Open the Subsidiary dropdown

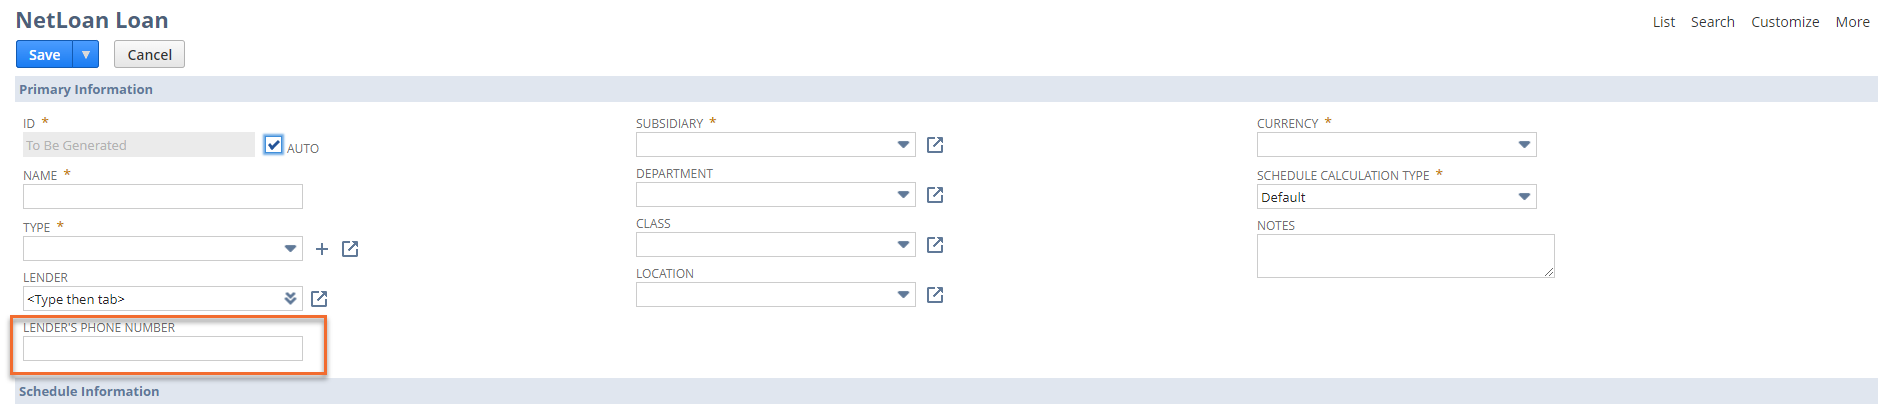(x=776, y=145)
